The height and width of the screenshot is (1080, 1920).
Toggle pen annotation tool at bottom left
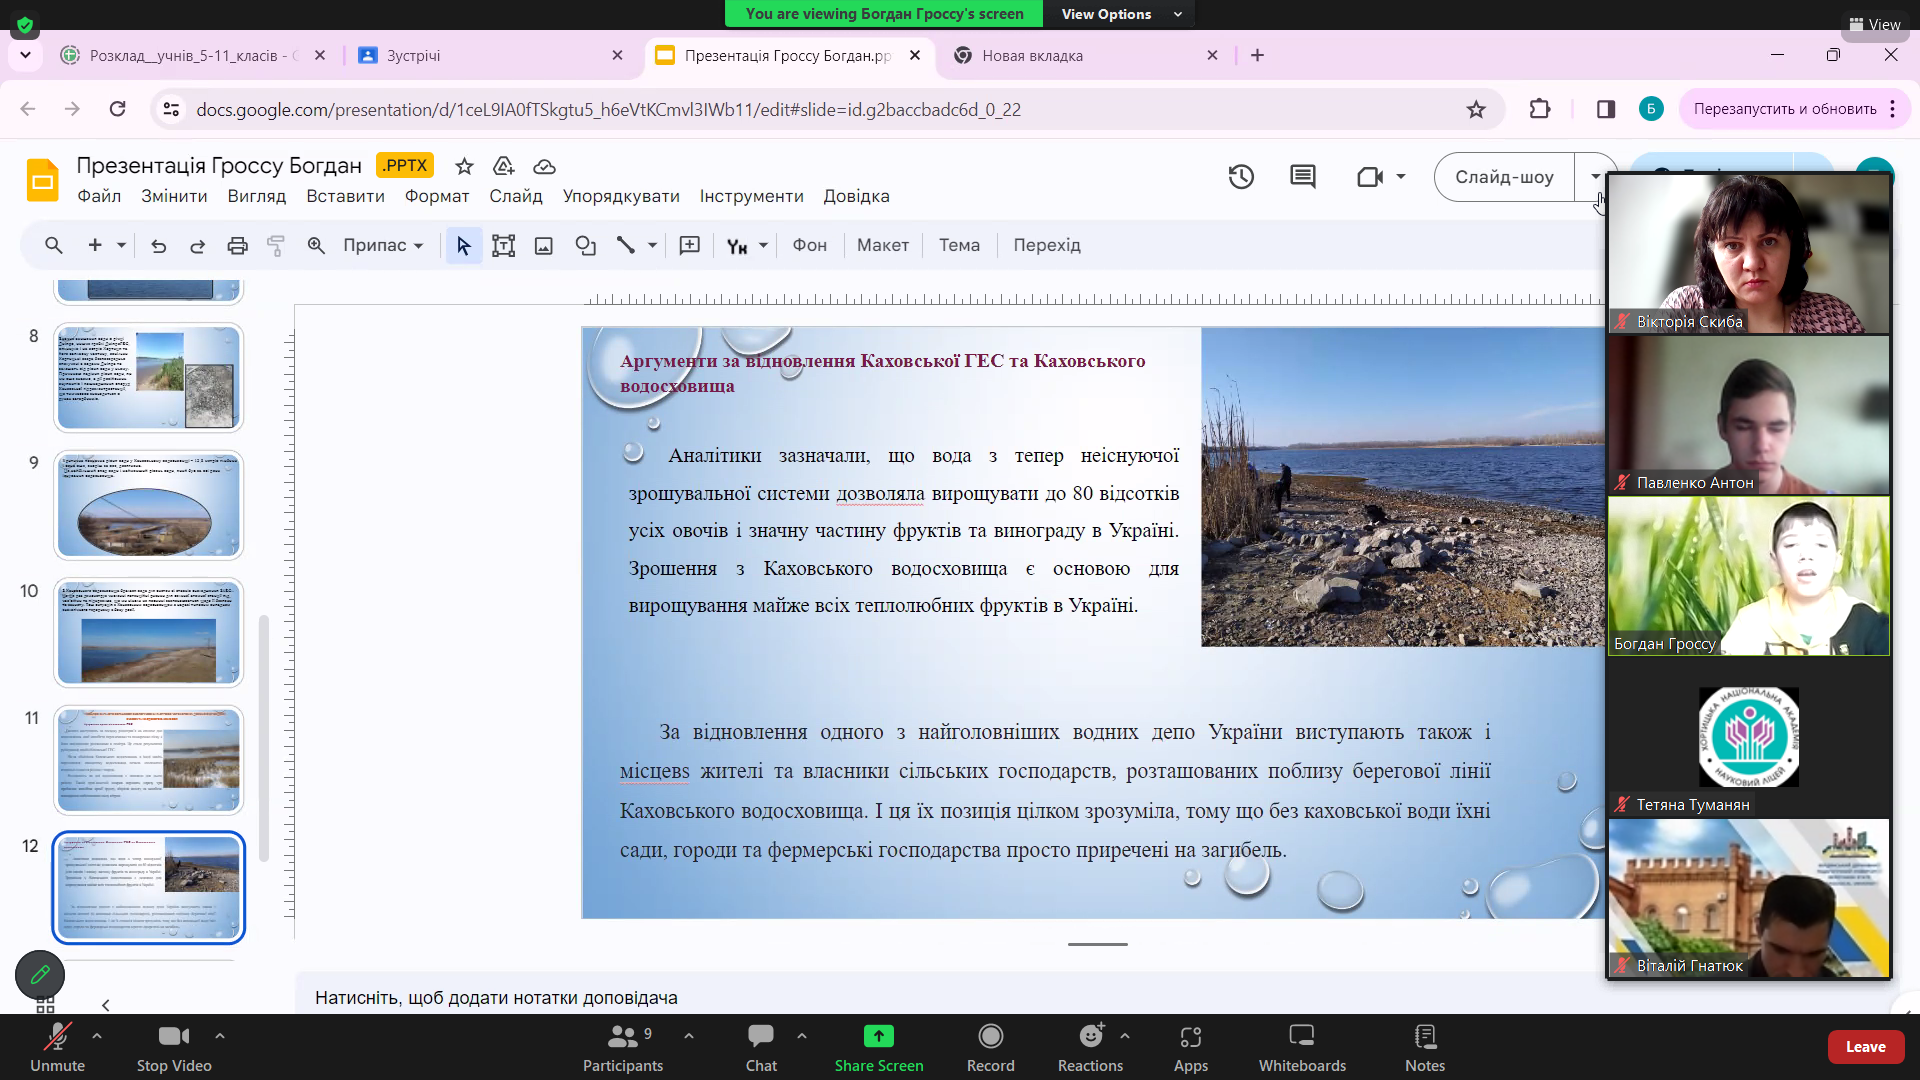point(40,974)
